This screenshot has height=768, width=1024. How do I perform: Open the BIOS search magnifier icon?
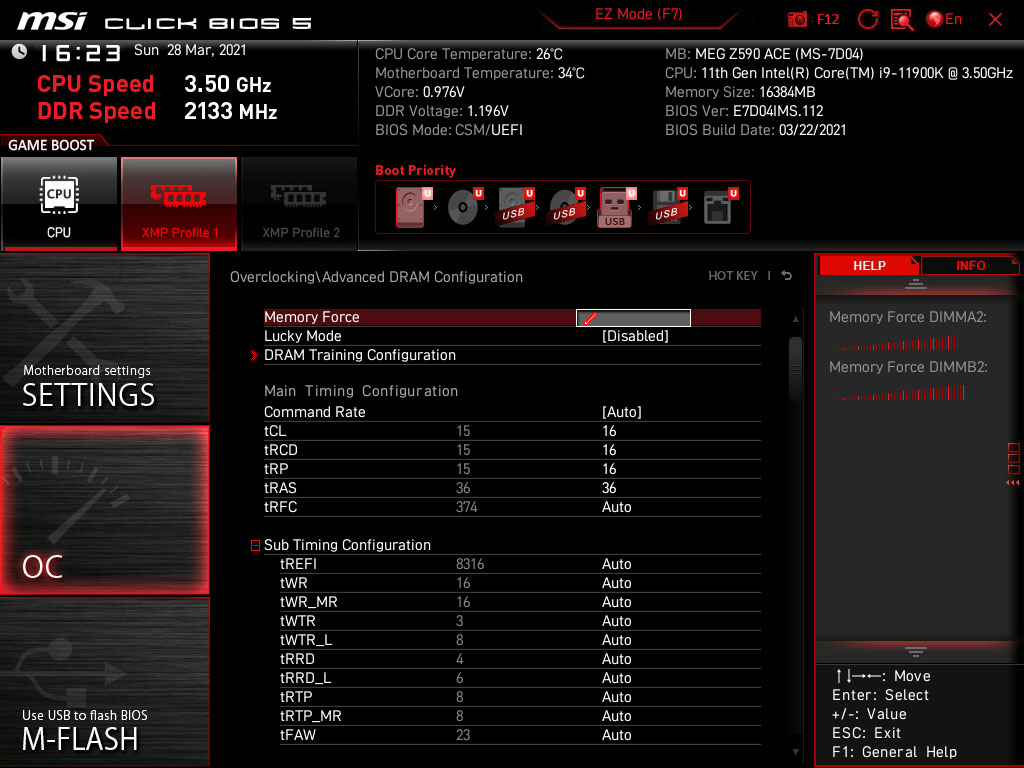[902, 20]
